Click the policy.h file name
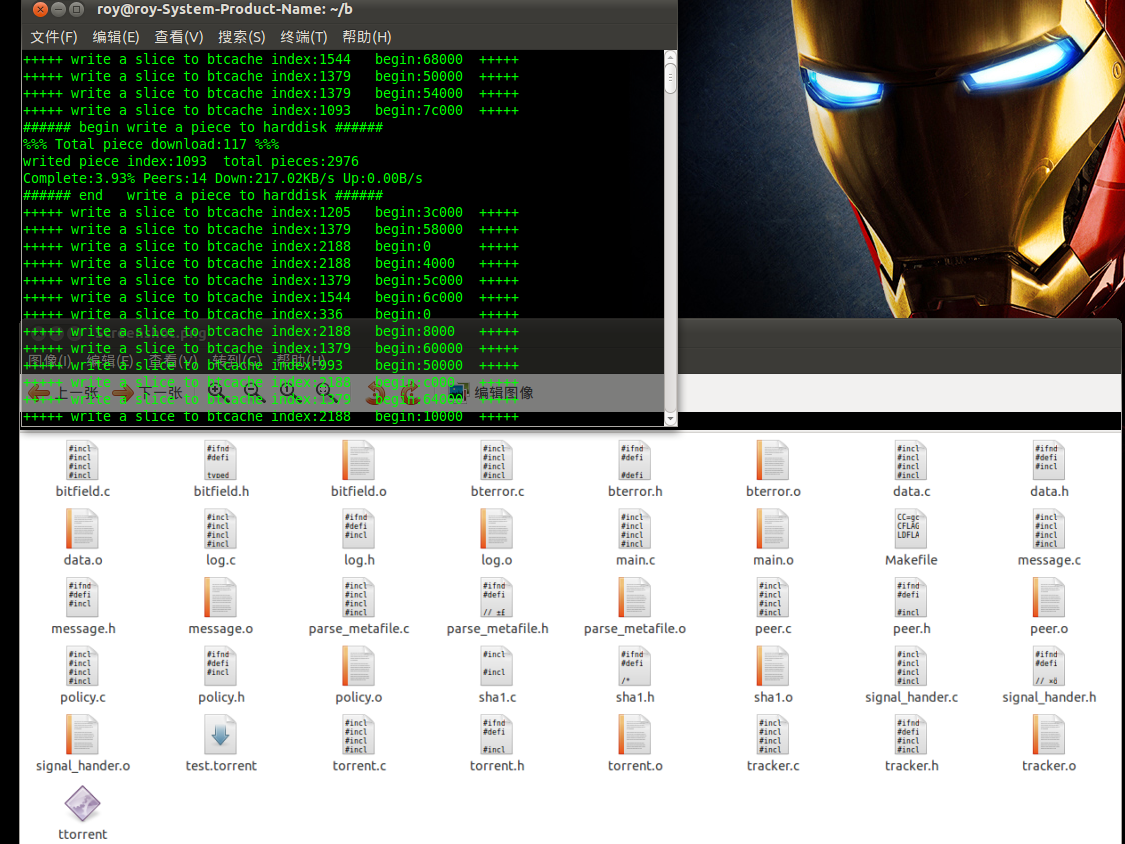The image size is (1125, 844). coord(221,698)
